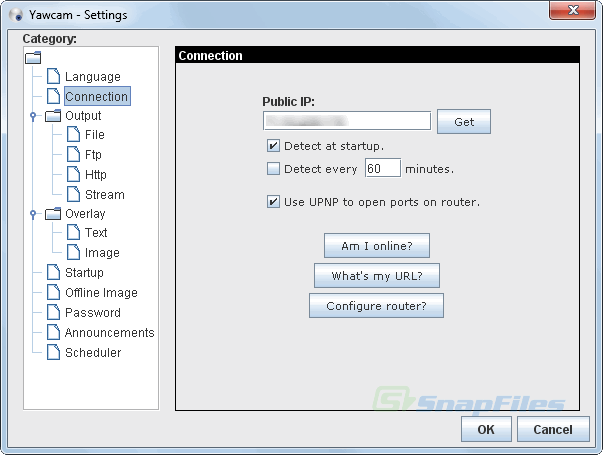603x455 pixels.
Task: Click the page icon beside Startup
Action: [x=53, y=272]
